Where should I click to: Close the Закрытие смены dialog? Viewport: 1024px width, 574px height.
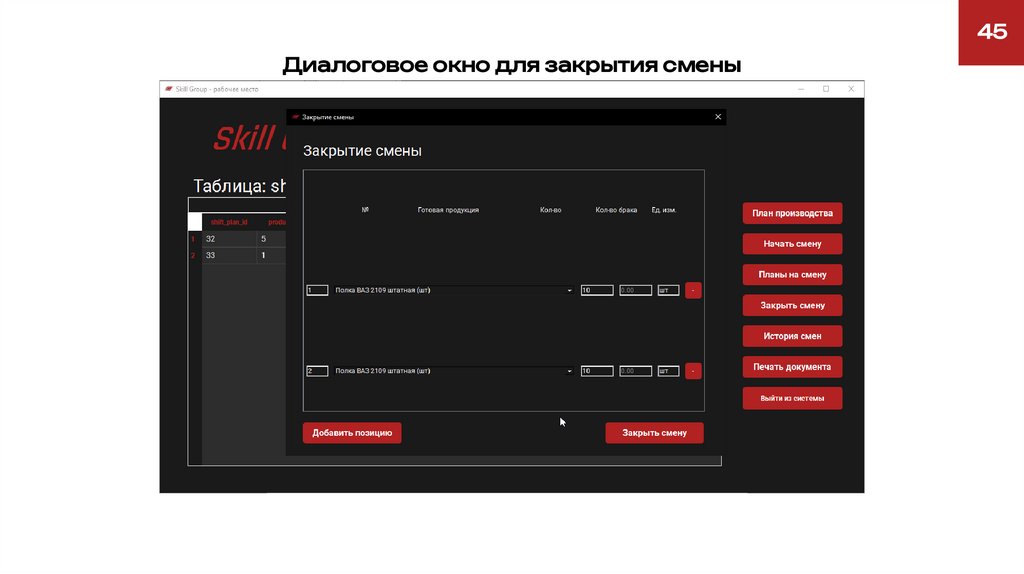[x=718, y=117]
